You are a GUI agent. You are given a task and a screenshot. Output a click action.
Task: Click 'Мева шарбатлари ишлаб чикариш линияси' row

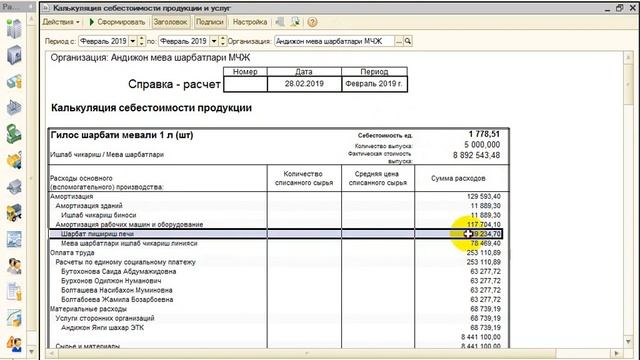(279, 243)
